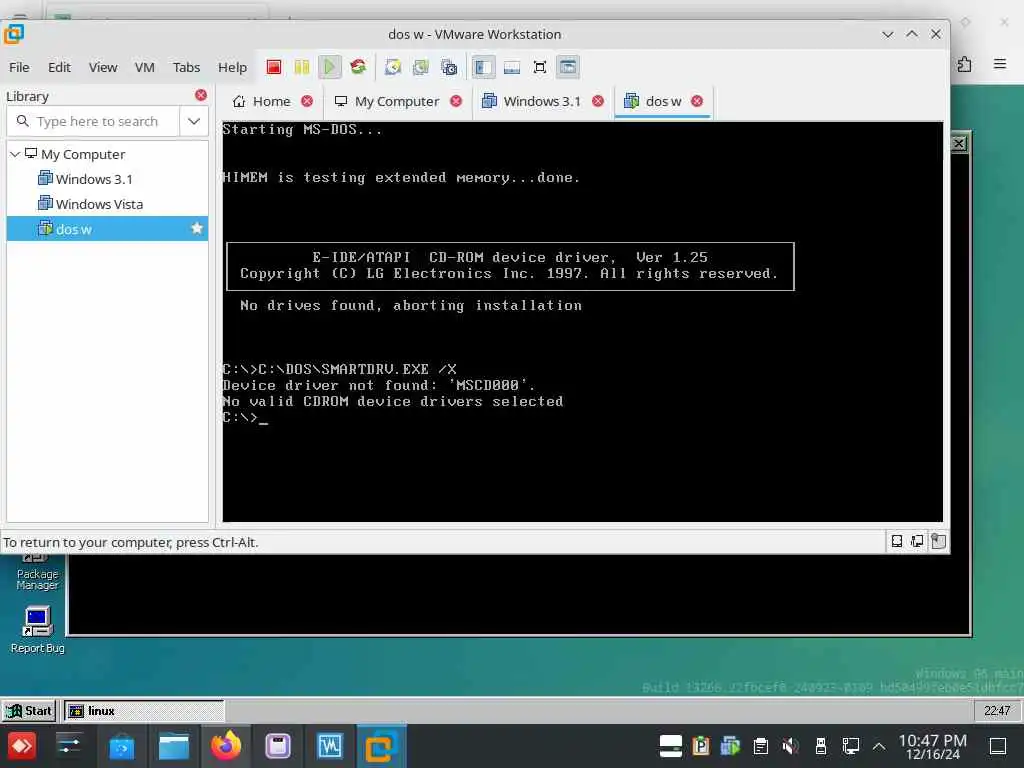Open the File menu

[19, 67]
